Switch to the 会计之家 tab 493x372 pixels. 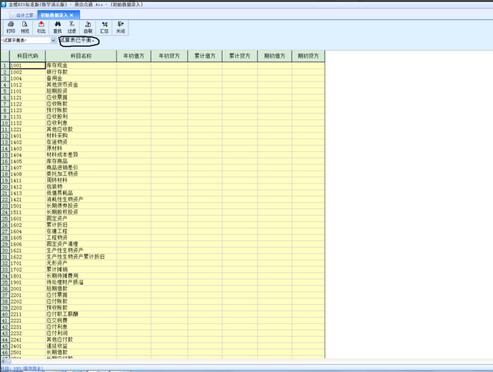pyautogui.click(x=23, y=15)
